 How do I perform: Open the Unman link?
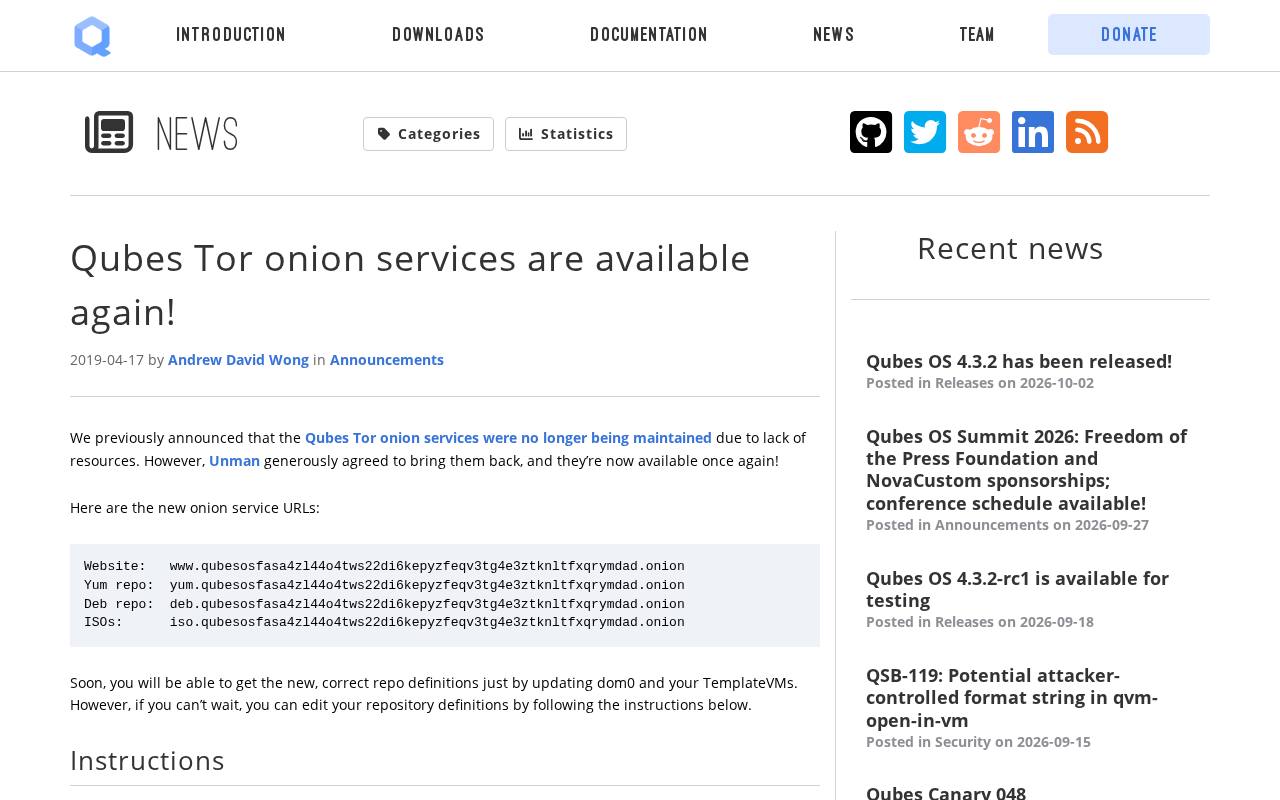point(234,461)
